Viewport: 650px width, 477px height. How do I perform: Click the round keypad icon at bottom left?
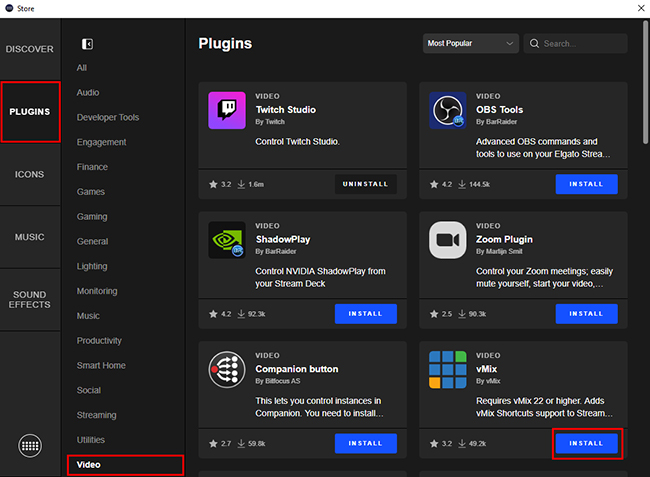pyautogui.click(x=30, y=446)
